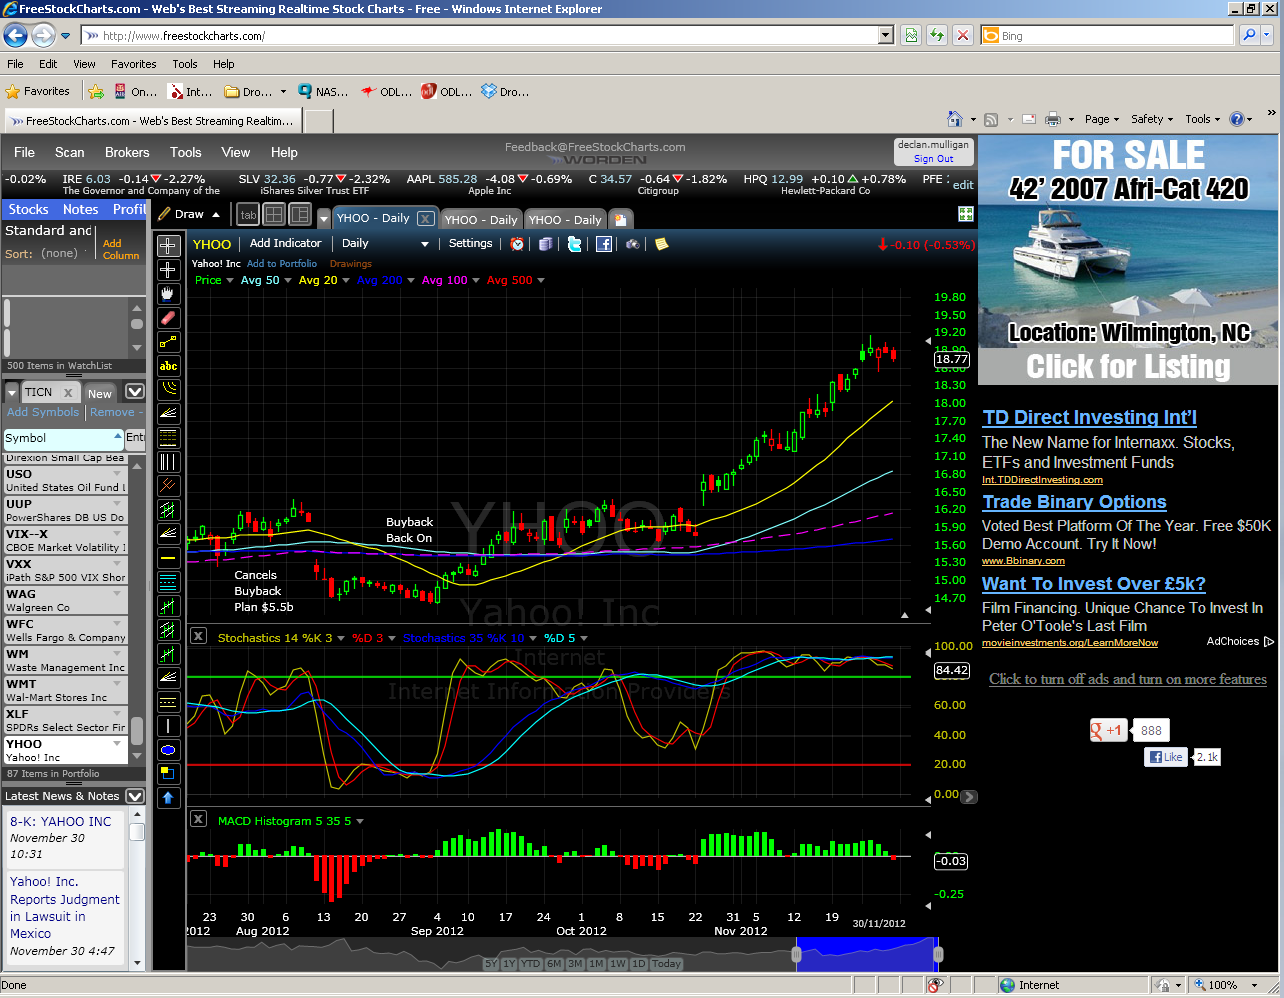
Task: Open chart Settings
Action: (x=471, y=243)
